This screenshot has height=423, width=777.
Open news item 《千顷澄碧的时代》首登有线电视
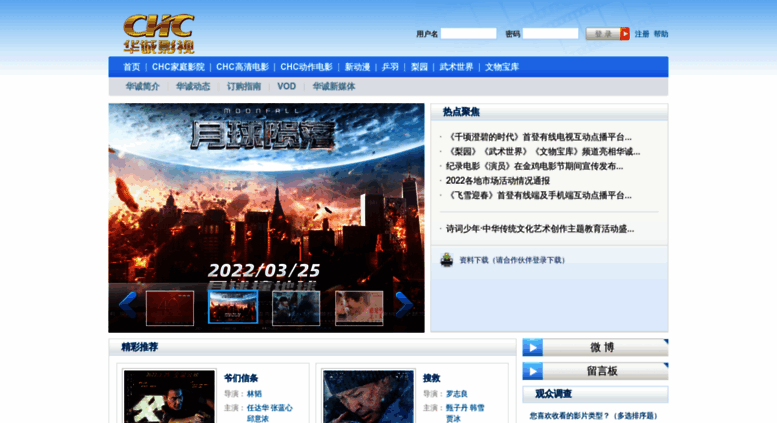(539, 137)
